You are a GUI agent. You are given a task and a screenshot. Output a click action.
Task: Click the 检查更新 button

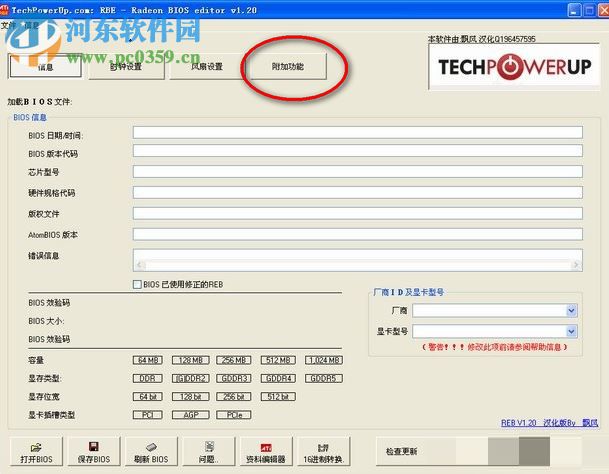click(402, 451)
